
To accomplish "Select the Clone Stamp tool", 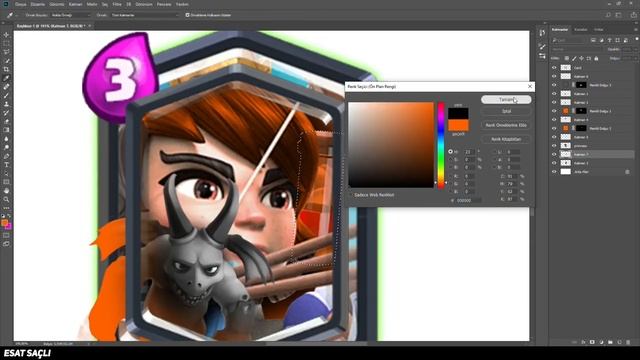I will (x=6, y=104).
